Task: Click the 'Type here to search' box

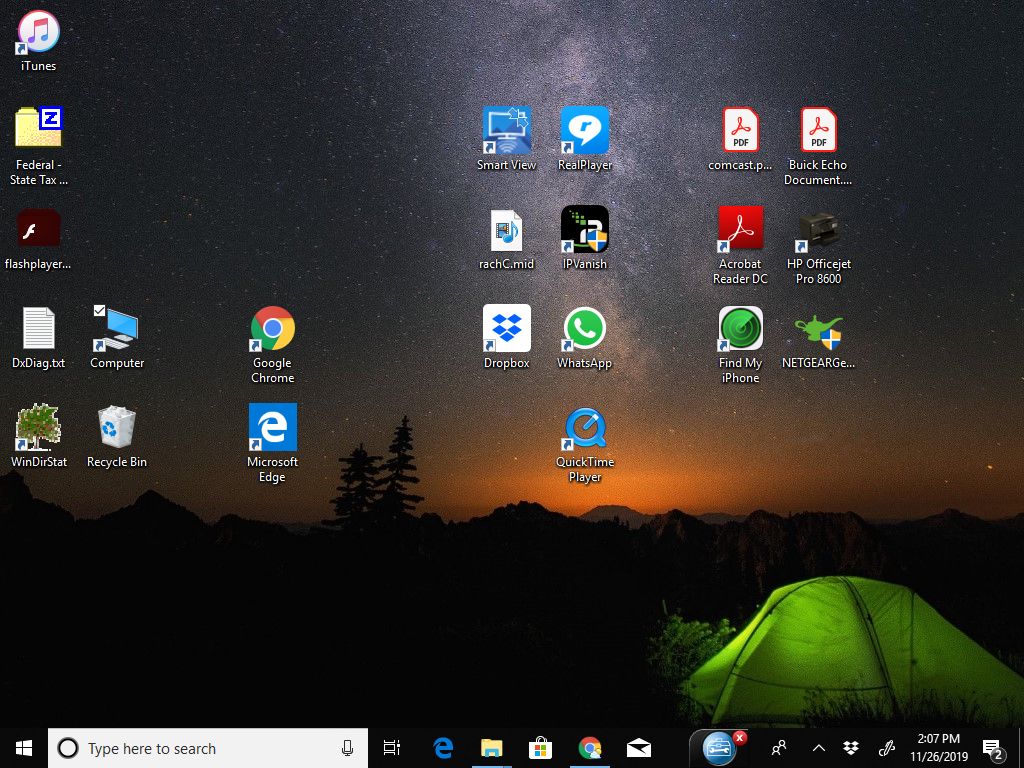Action: [x=200, y=748]
